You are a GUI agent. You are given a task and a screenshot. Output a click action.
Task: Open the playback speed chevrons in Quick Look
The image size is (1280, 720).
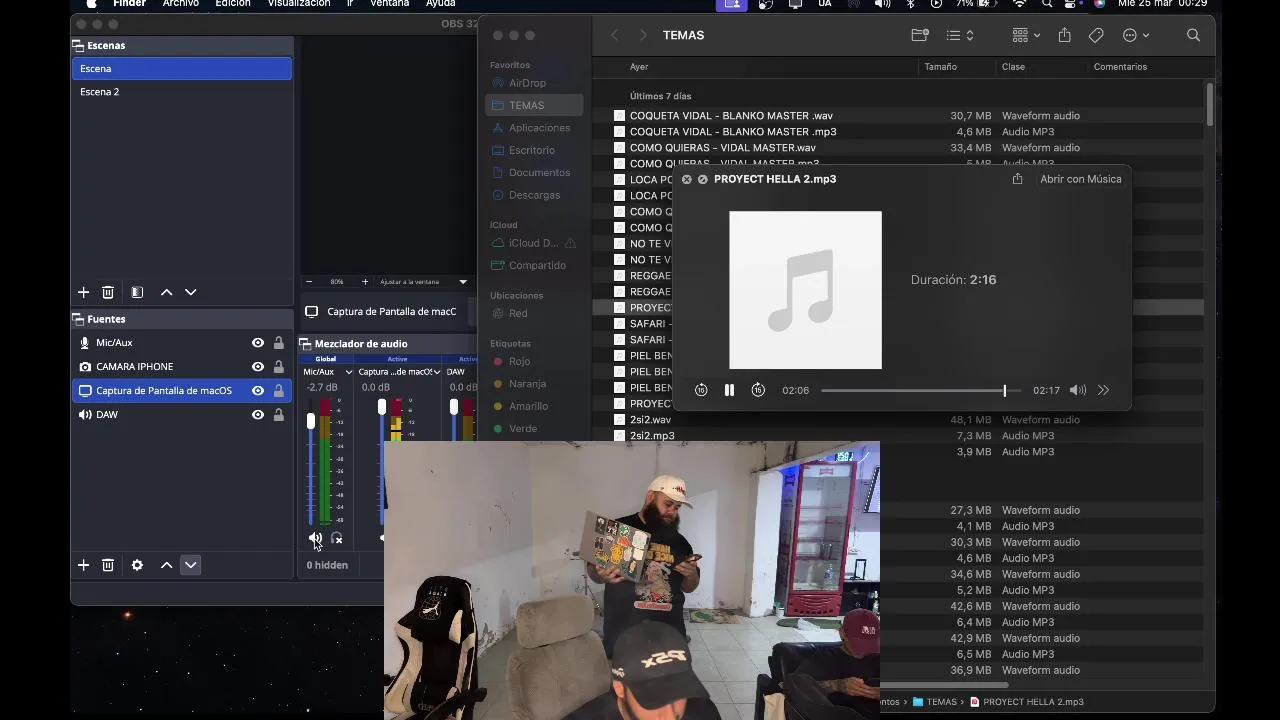click(x=1103, y=390)
